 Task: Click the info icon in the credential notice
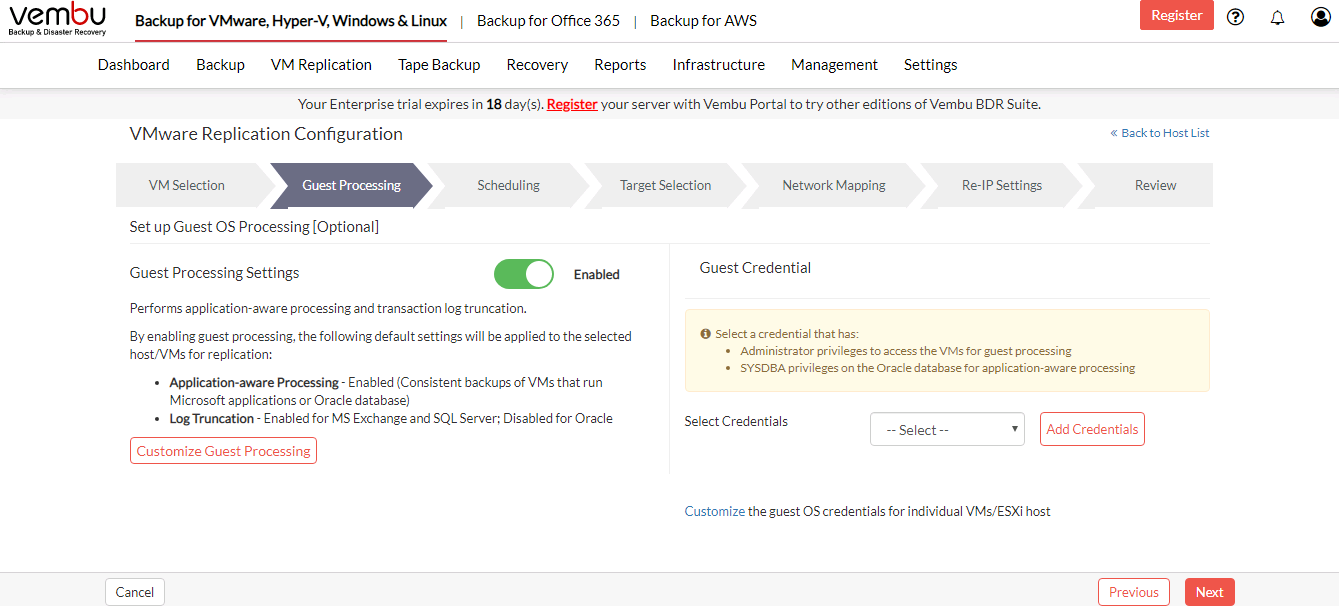706,334
